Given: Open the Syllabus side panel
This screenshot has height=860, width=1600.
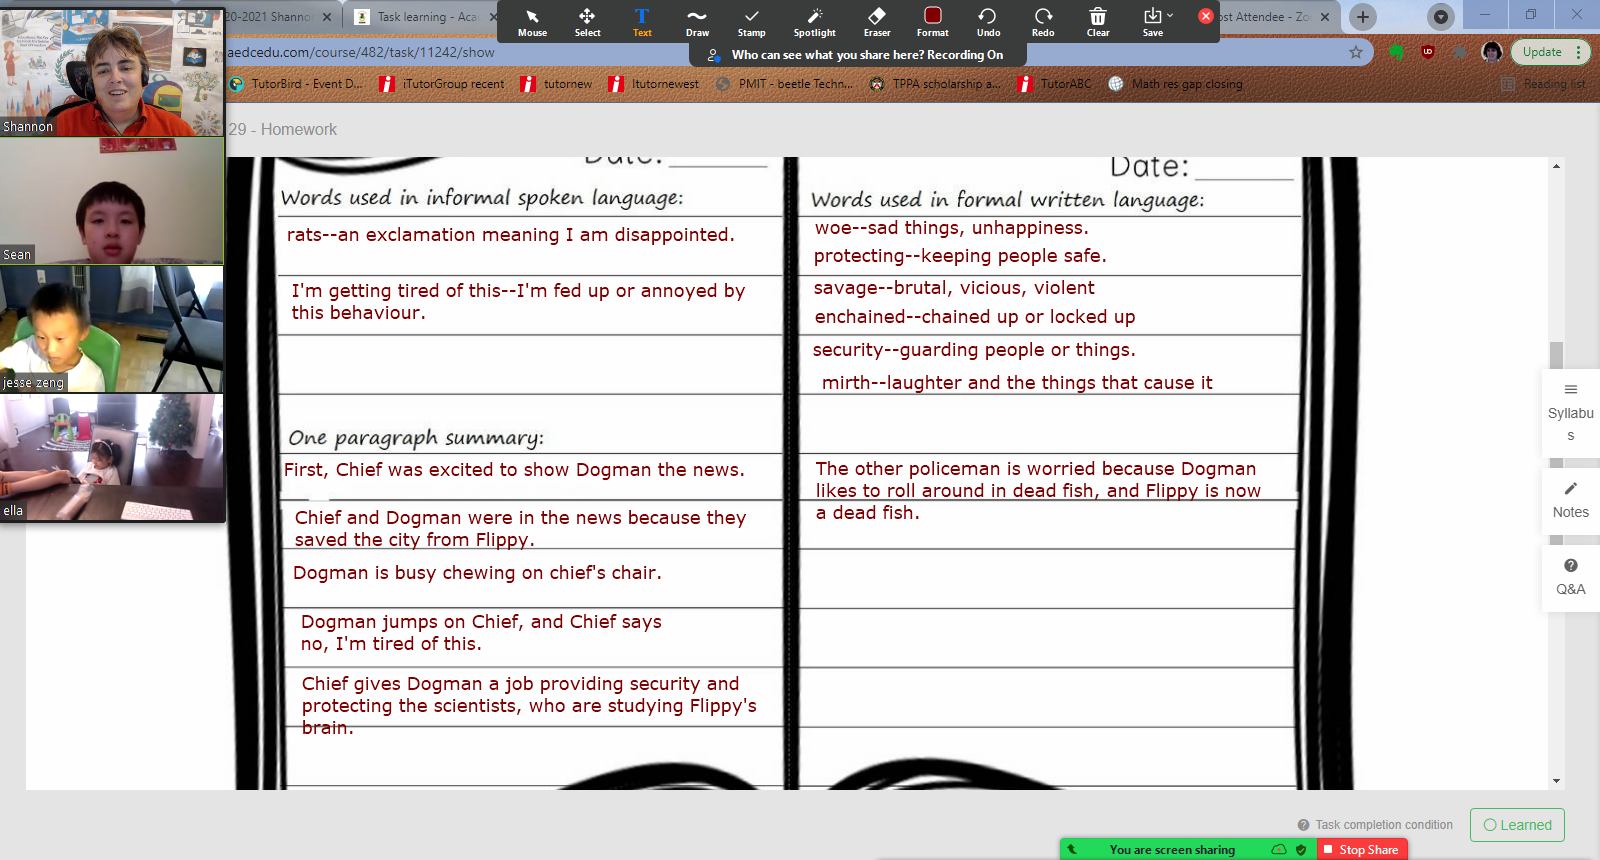Looking at the screenshot, I should [x=1570, y=412].
